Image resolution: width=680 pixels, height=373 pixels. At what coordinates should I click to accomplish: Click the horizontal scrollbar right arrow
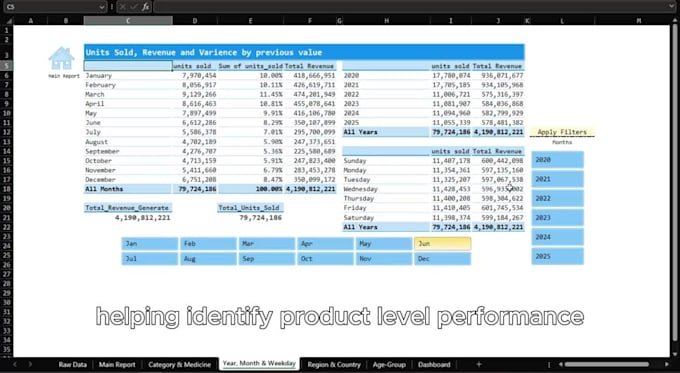tap(667, 364)
